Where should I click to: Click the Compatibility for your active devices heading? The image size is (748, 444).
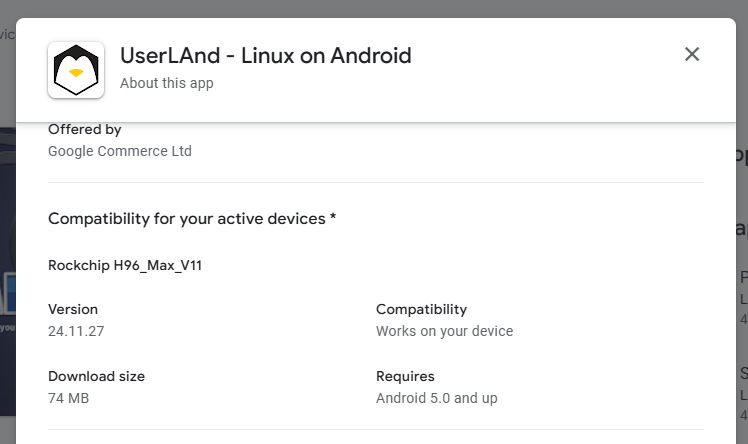coord(191,218)
